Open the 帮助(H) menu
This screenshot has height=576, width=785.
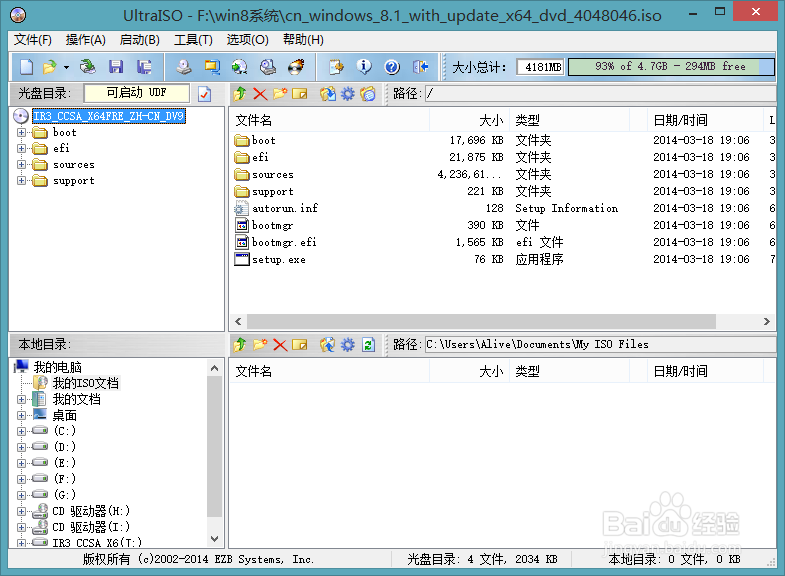(303, 40)
